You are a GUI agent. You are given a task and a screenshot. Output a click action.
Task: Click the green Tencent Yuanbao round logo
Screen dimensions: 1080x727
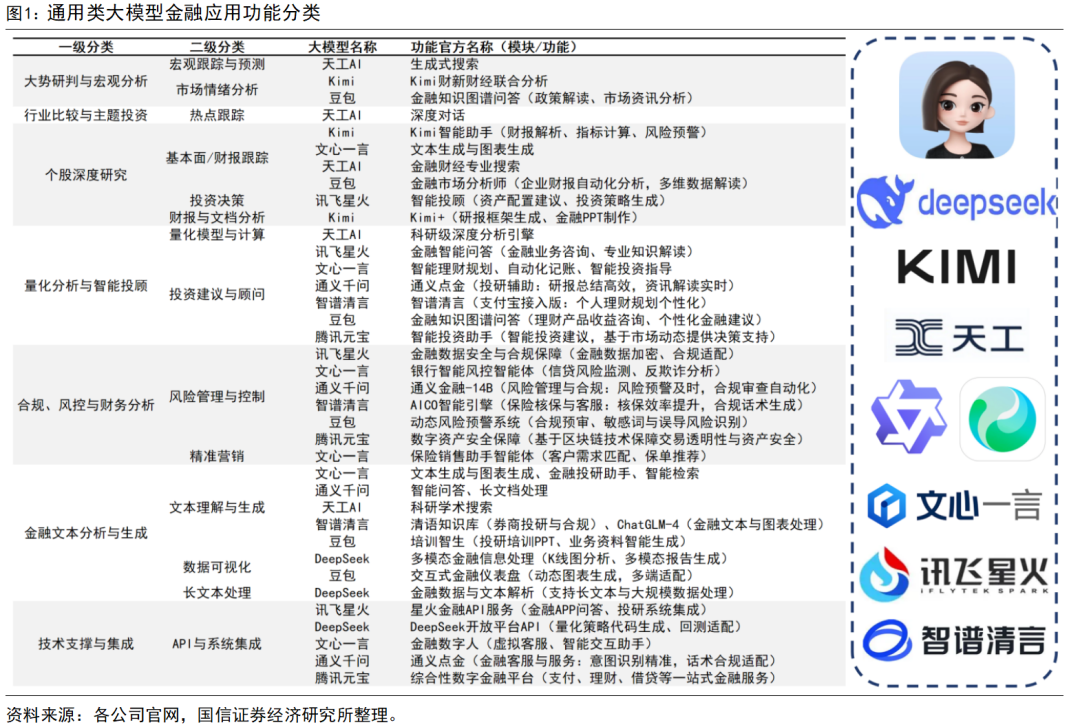pos(1002,419)
